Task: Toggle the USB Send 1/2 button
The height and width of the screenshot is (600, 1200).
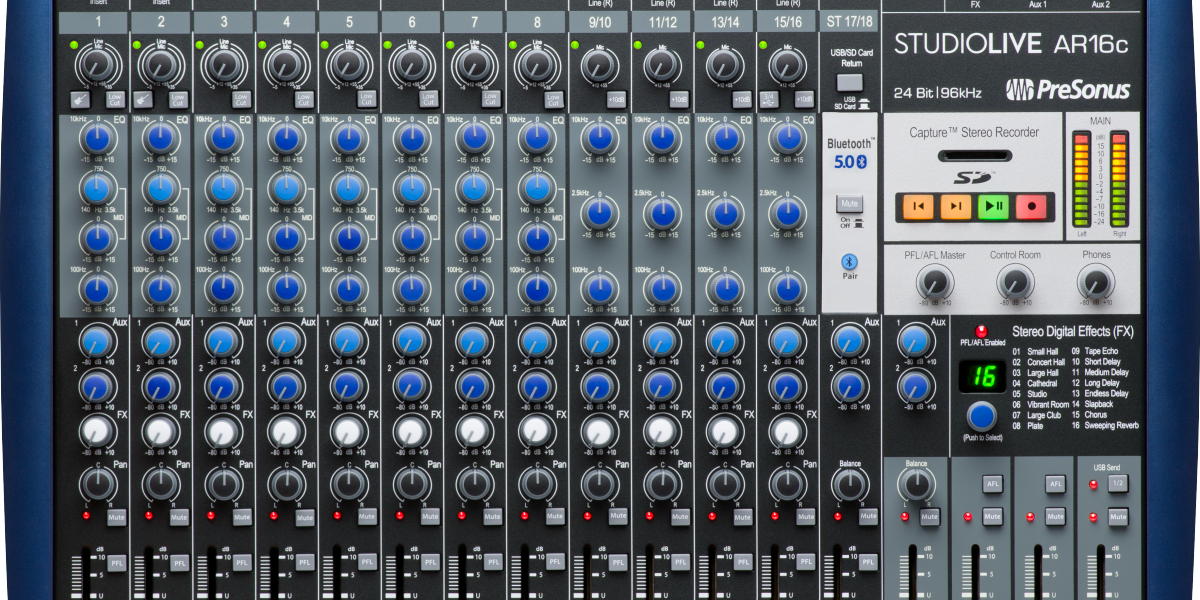Action: [x=1118, y=484]
